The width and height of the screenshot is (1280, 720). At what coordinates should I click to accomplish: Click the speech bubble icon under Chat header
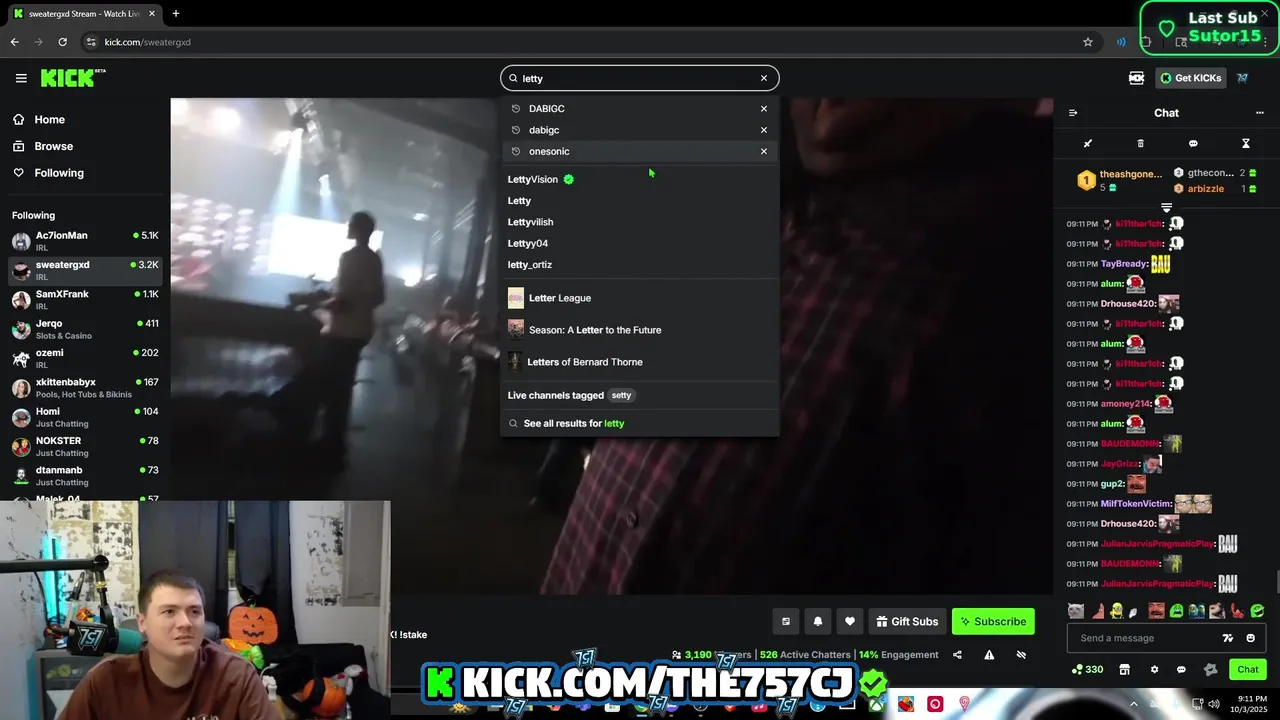pos(1193,144)
